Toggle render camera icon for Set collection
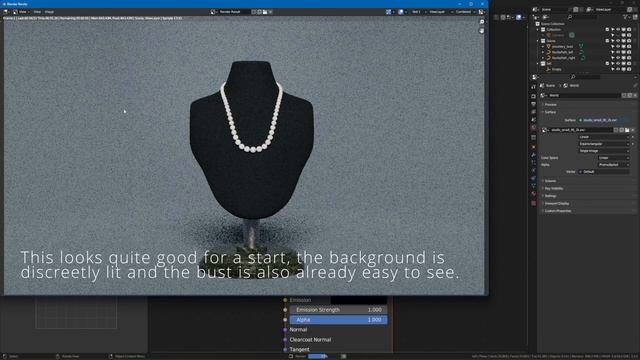 point(629,63)
